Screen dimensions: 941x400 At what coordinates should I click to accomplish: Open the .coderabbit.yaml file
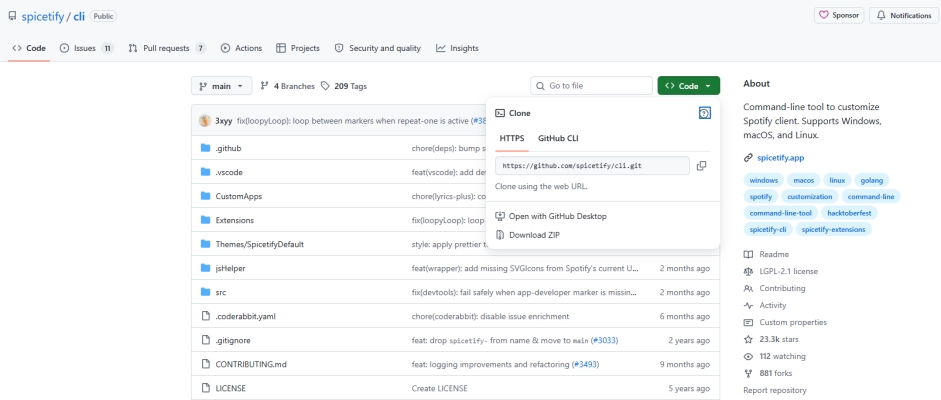click(245, 316)
